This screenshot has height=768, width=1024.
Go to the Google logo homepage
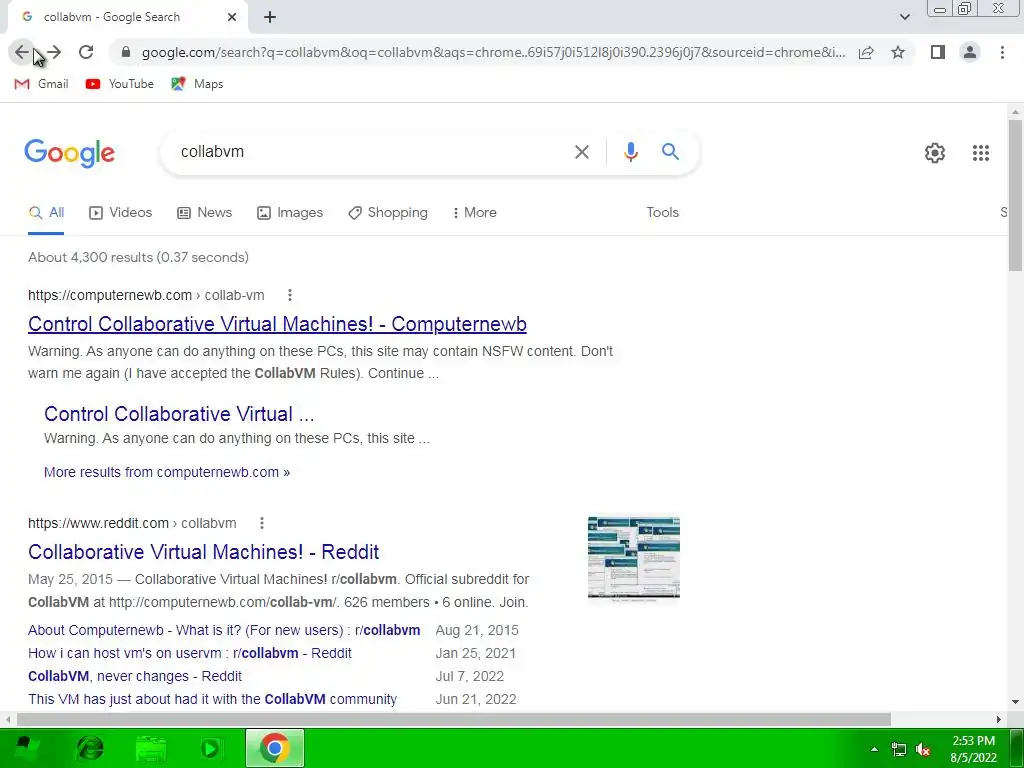click(70, 153)
